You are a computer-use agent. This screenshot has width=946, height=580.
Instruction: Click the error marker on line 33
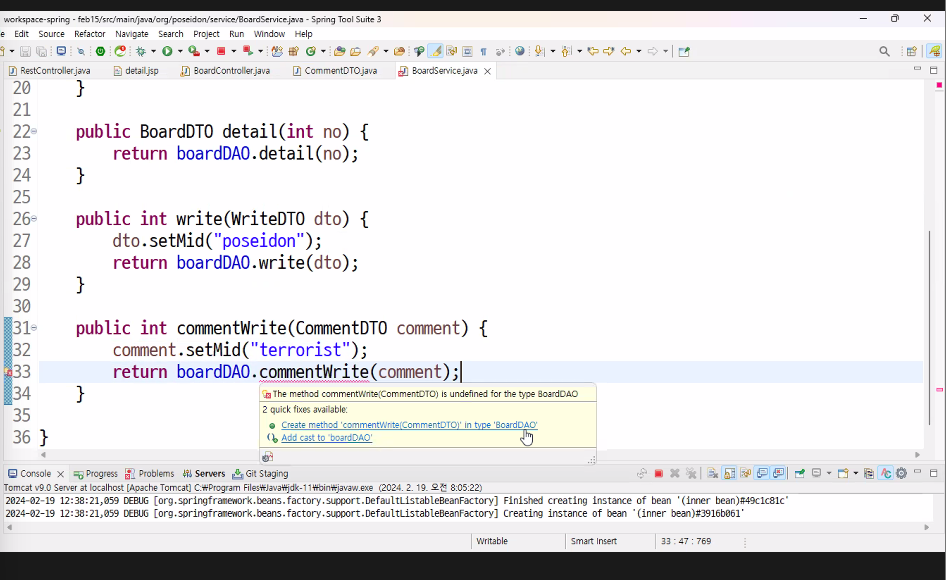pos(8,372)
